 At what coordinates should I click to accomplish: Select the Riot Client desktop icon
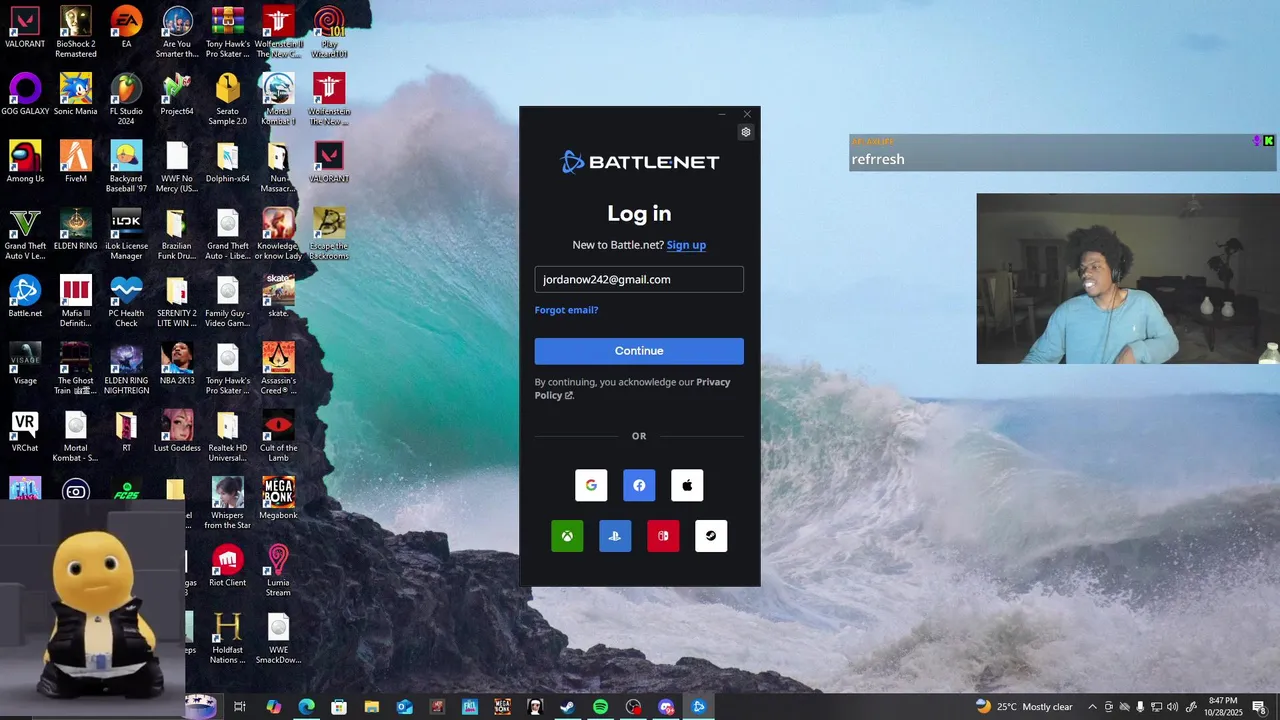[x=227, y=565]
